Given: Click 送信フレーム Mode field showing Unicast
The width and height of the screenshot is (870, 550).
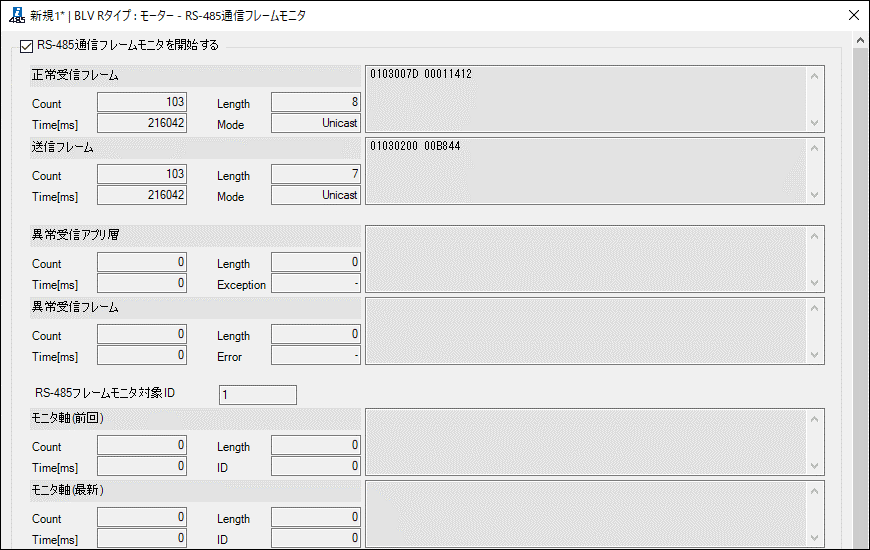Looking at the screenshot, I should click(x=316, y=195).
